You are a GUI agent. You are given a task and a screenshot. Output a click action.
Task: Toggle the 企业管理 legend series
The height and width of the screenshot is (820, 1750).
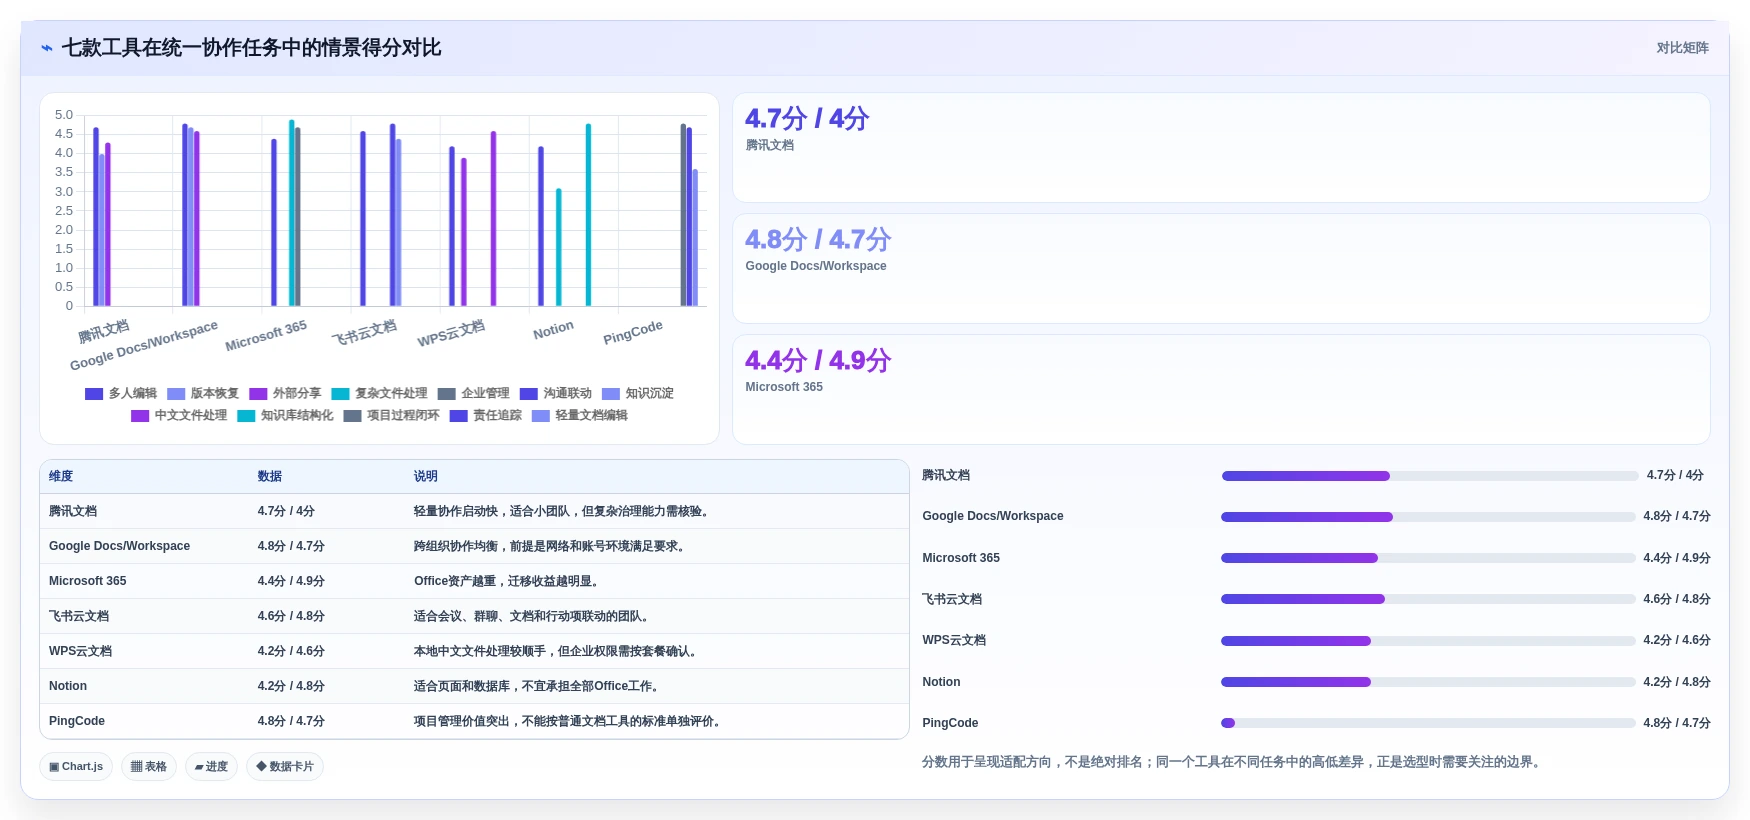point(473,394)
